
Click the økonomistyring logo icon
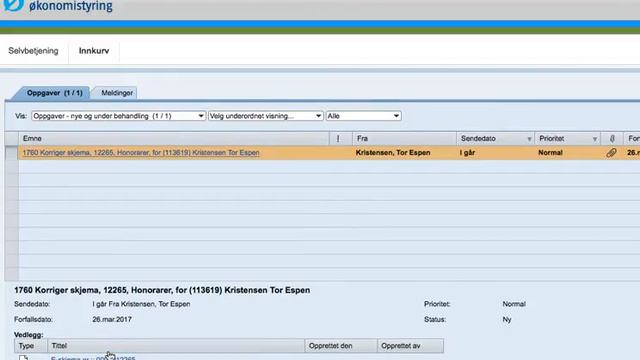[x=13, y=5]
